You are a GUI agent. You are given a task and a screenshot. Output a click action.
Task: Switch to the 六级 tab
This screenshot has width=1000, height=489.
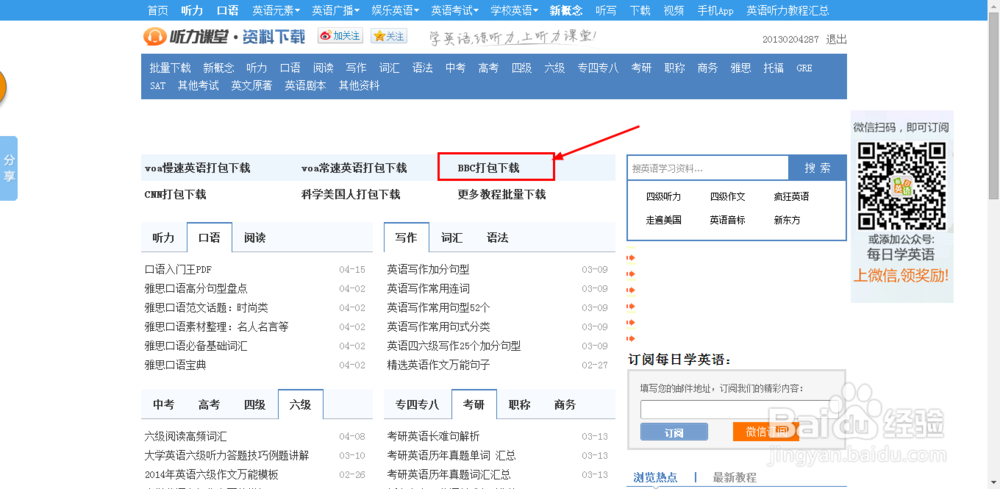[300, 404]
